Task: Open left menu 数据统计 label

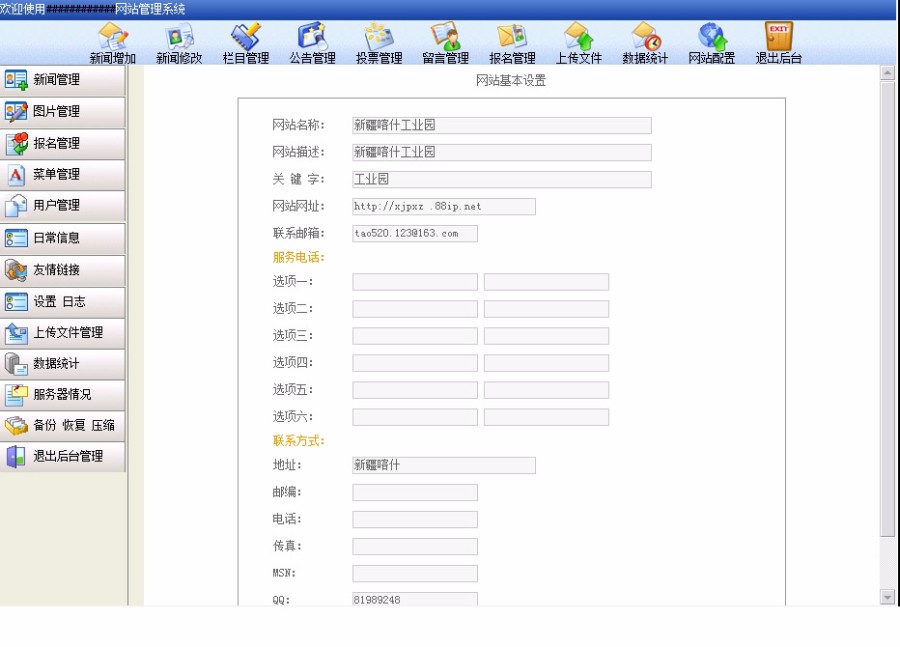Action: (x=56, y=364)
